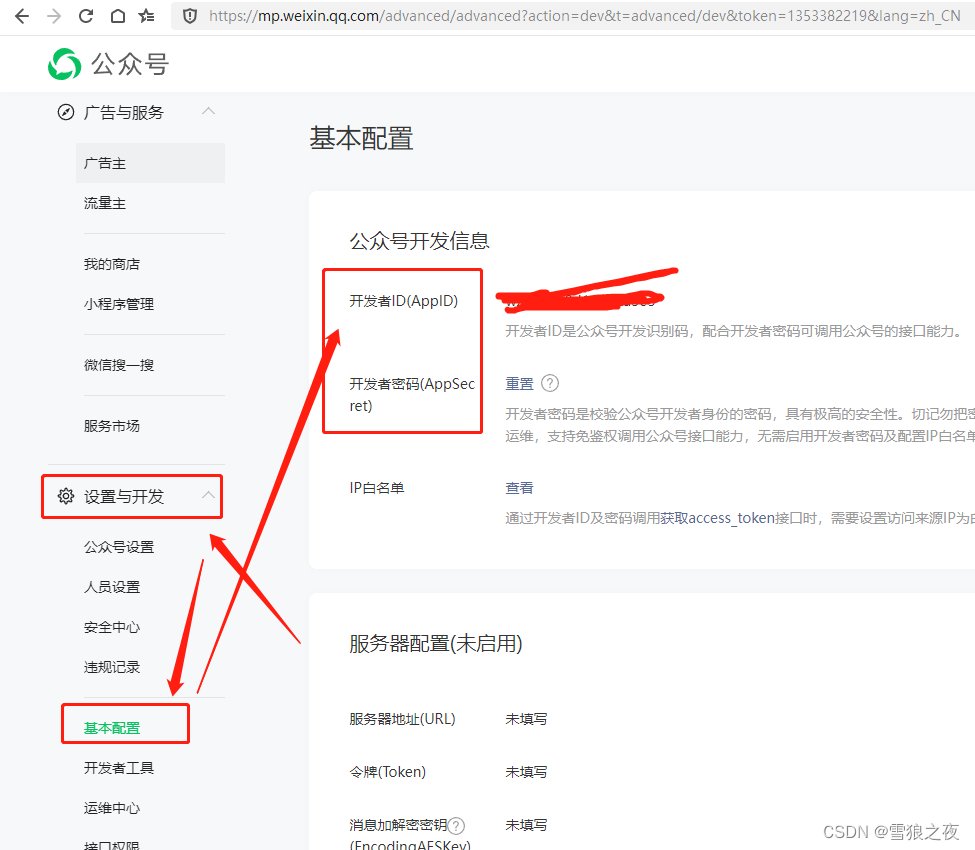Screen dimensions: 975x850
Task: Click the 令牌(Token) label
Action: (x=387, y=772)
